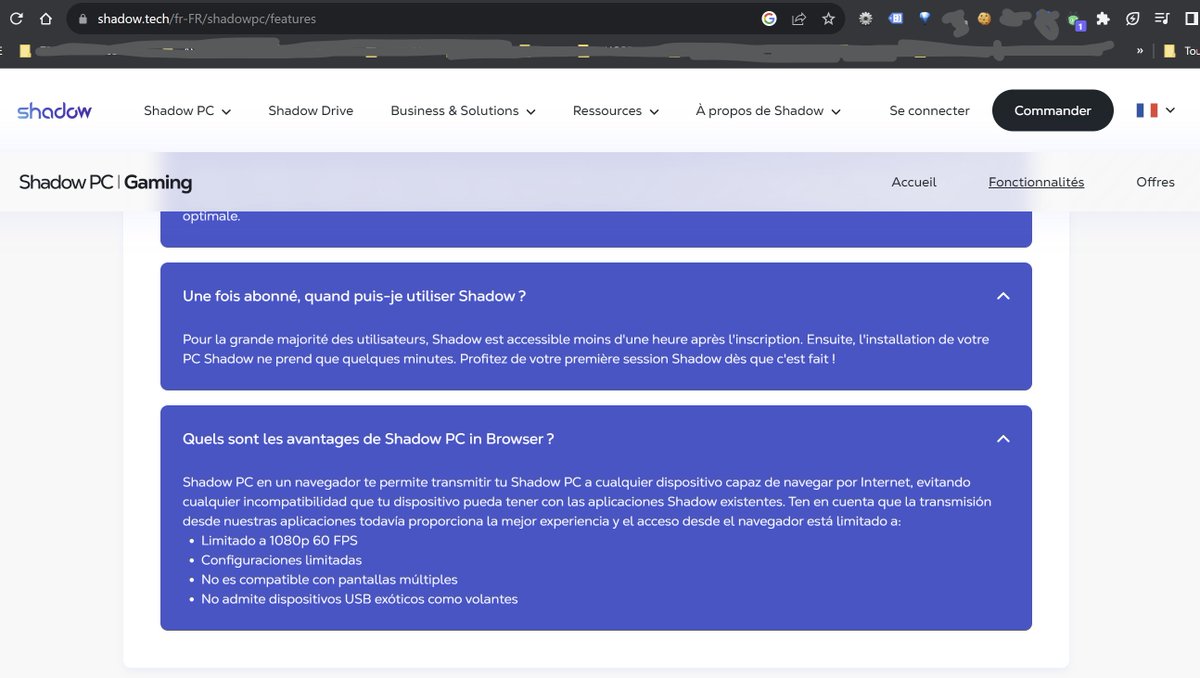Open the gear extension icon
Viewport: 1200px width, 678px height.
click(866, 18)
